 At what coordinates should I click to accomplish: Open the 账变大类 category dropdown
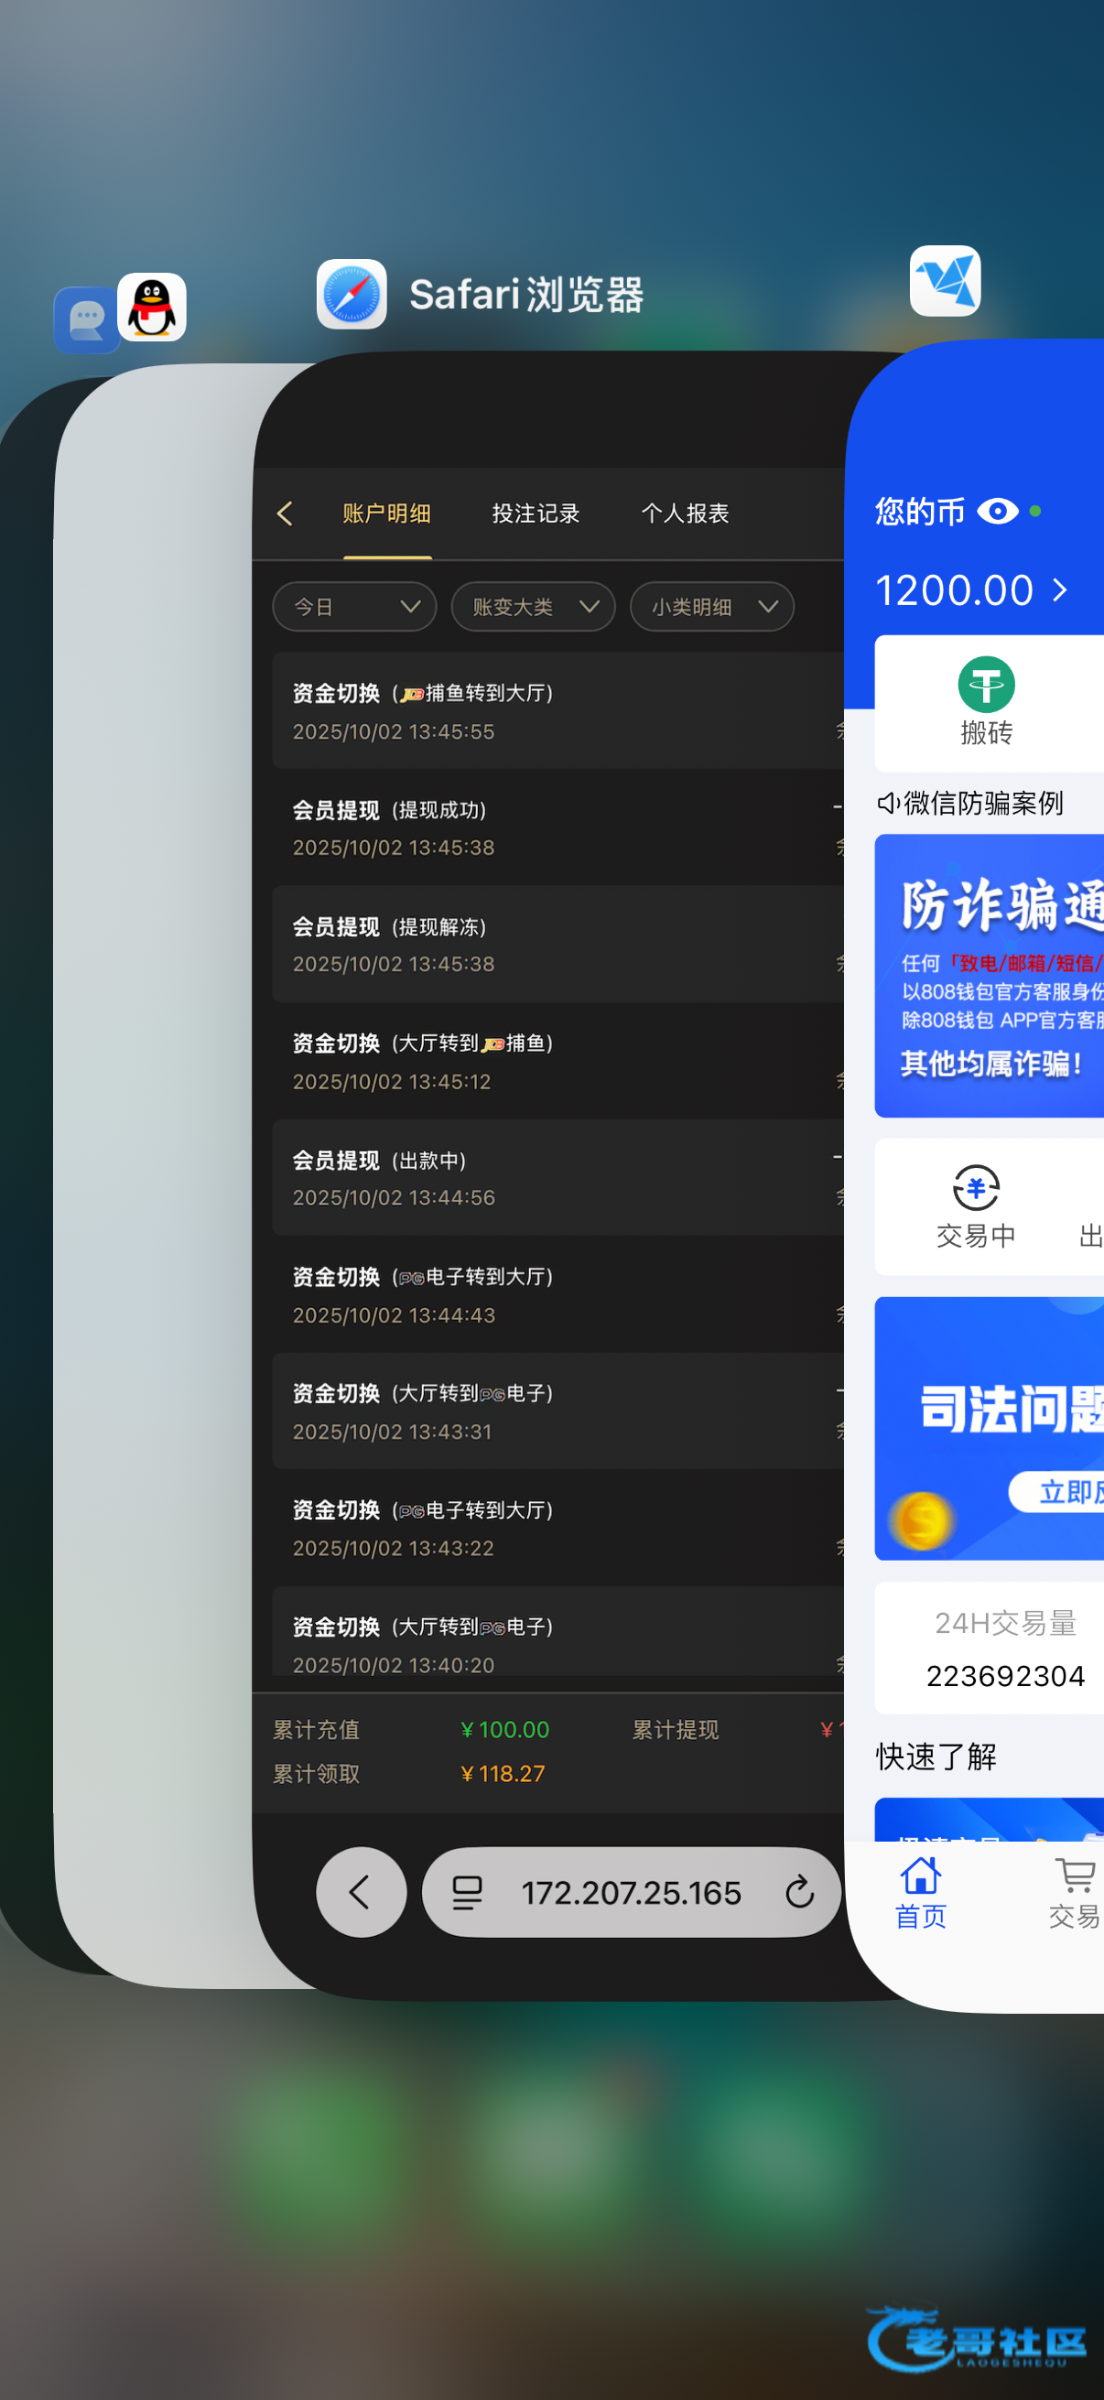(533, 607)
